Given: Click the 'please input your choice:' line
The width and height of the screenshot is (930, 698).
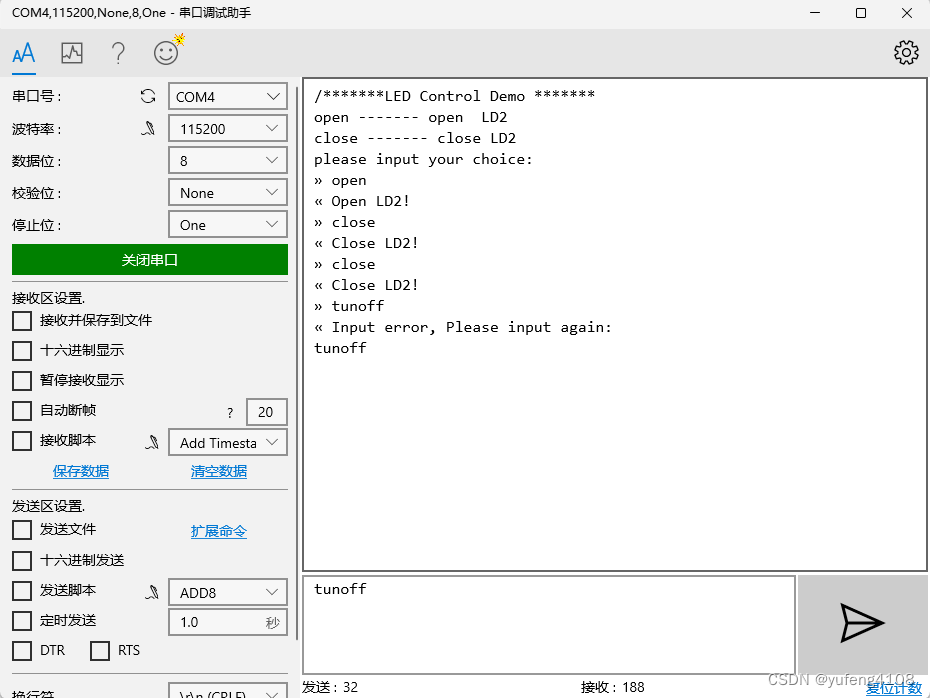Looking at the screenshot, I should (x=423, y=160).
